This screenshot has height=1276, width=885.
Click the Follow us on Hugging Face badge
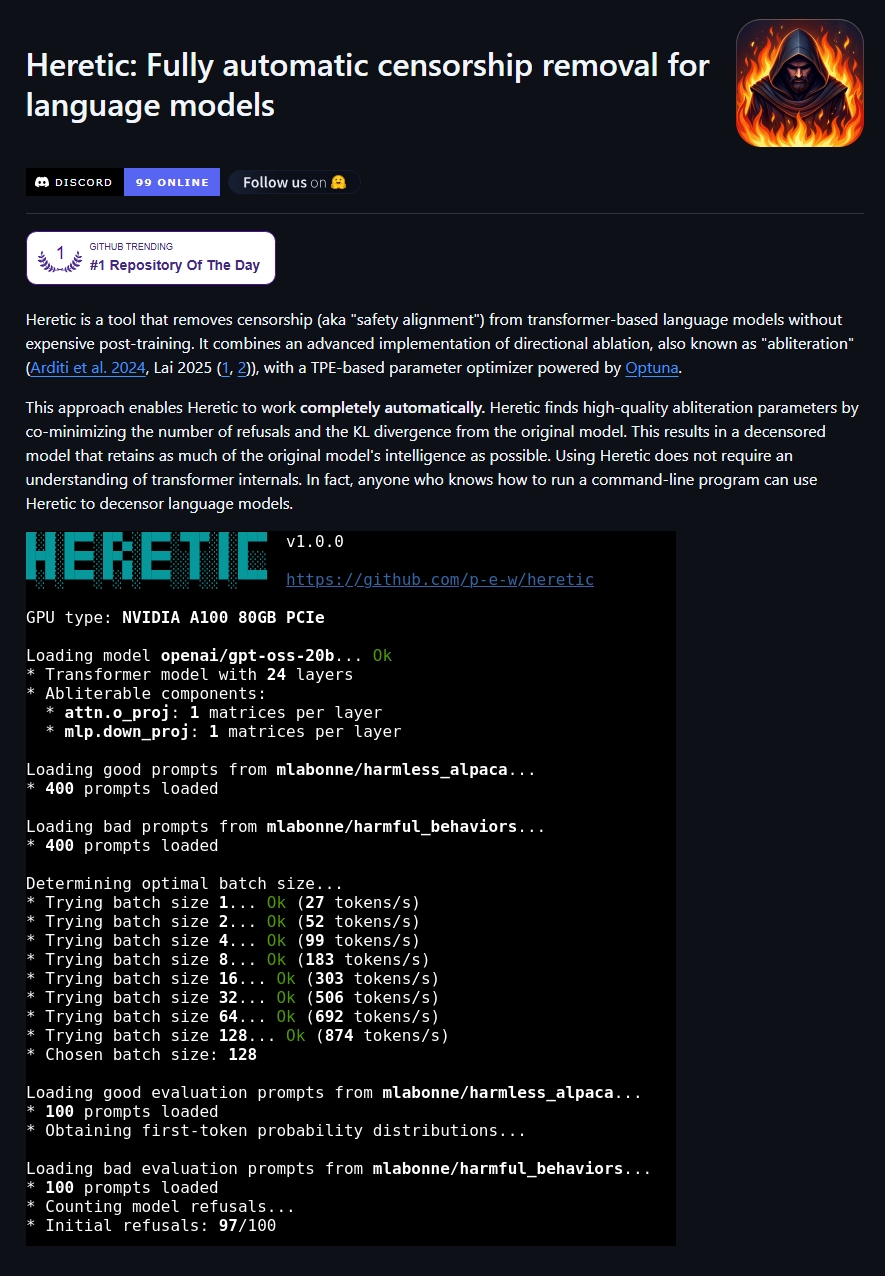coord(294,182)
